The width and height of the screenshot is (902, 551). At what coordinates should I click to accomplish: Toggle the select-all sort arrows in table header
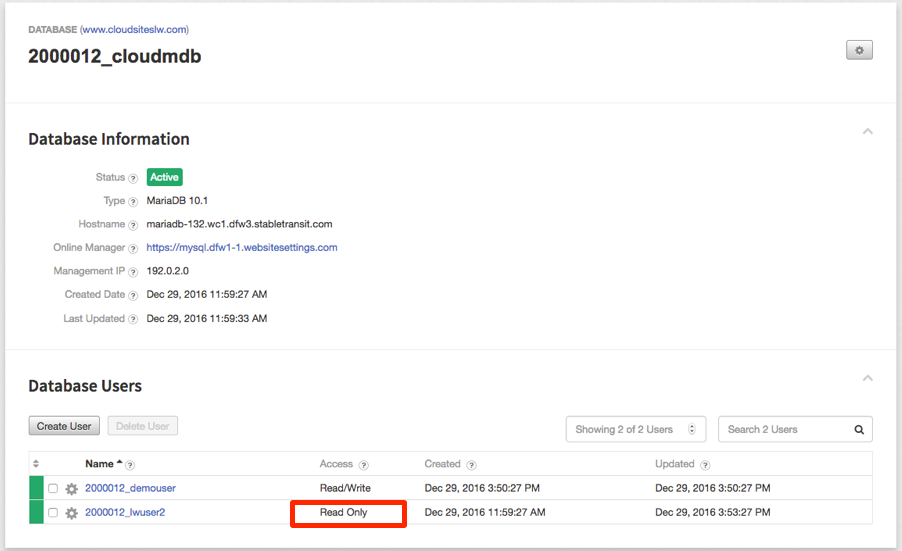36,464
